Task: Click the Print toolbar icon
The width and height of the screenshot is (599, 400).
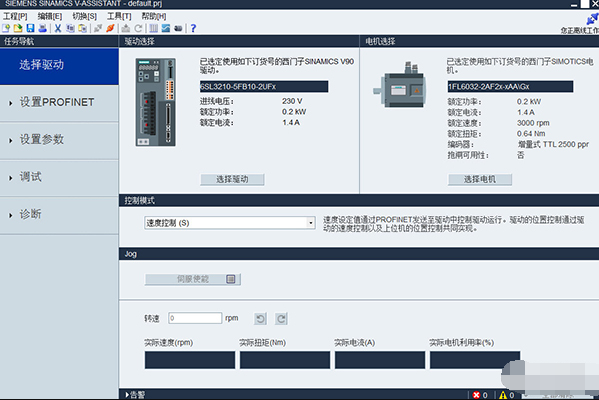Action: [x=43, y=28]
